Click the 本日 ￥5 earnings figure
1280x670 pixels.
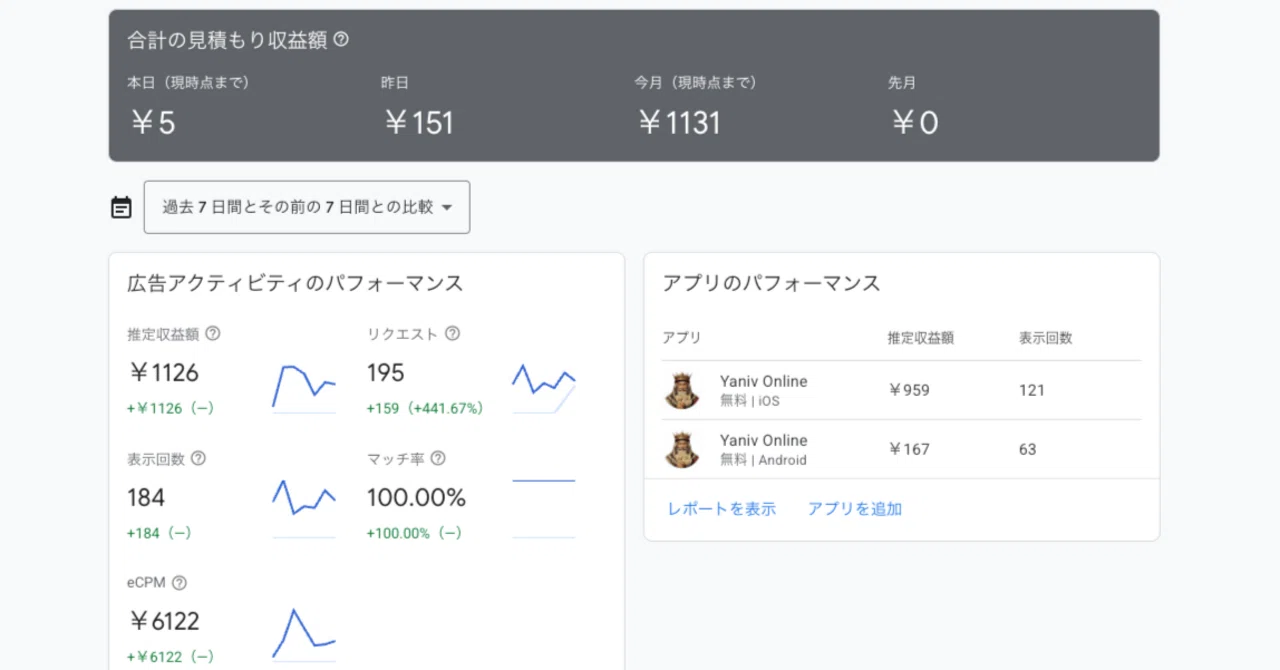(x=152, y=123)
